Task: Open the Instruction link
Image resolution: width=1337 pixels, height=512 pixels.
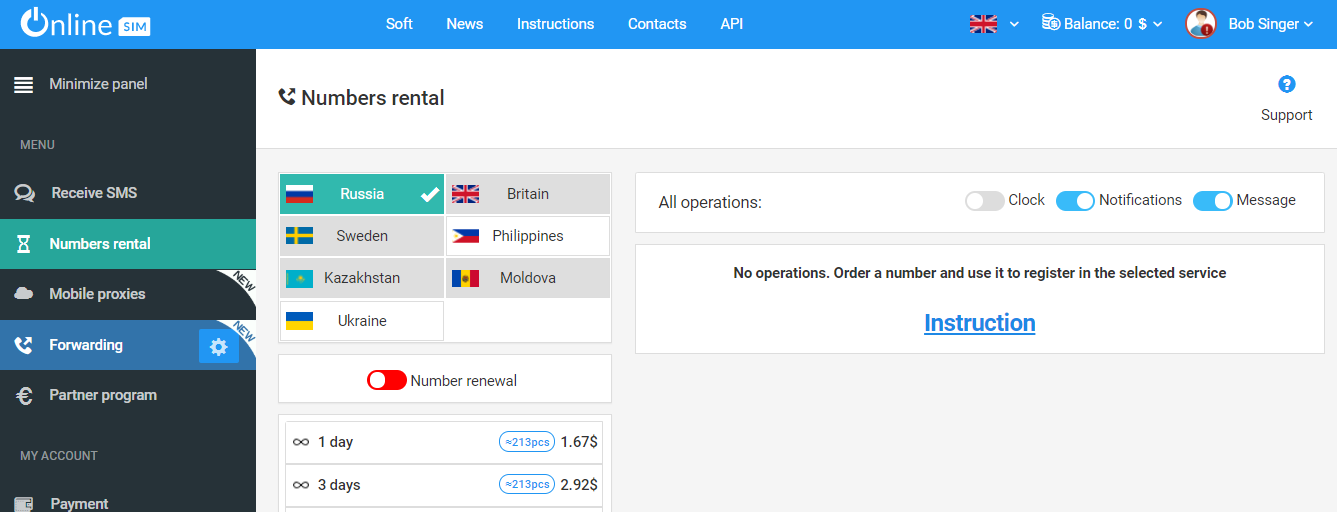Action: 980,323
